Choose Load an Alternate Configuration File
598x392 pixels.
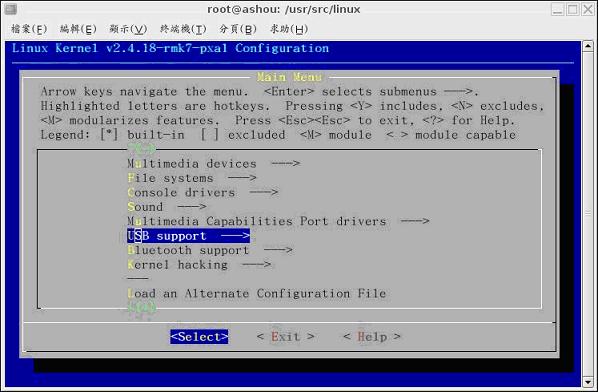click(257, 293)
